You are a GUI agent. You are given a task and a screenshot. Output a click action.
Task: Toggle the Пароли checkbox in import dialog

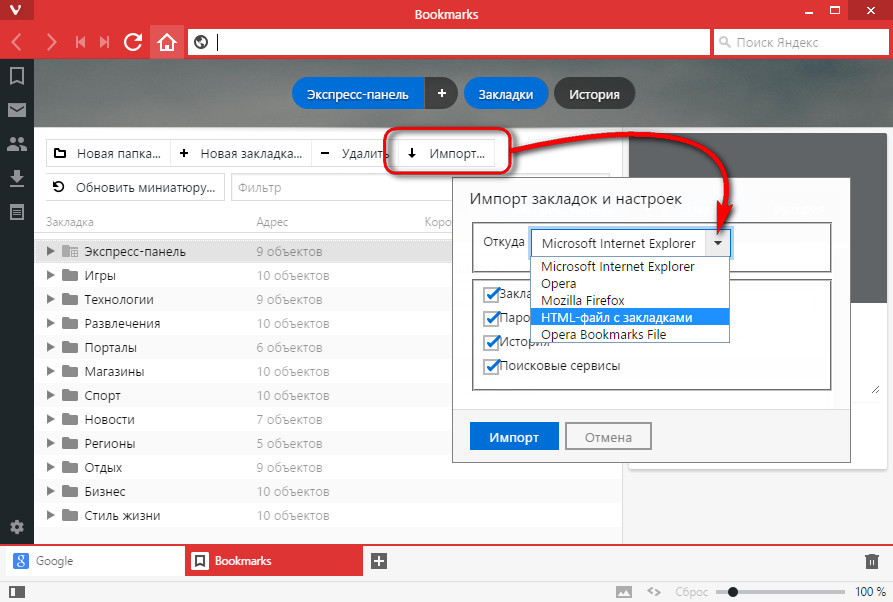coord(491,318)
